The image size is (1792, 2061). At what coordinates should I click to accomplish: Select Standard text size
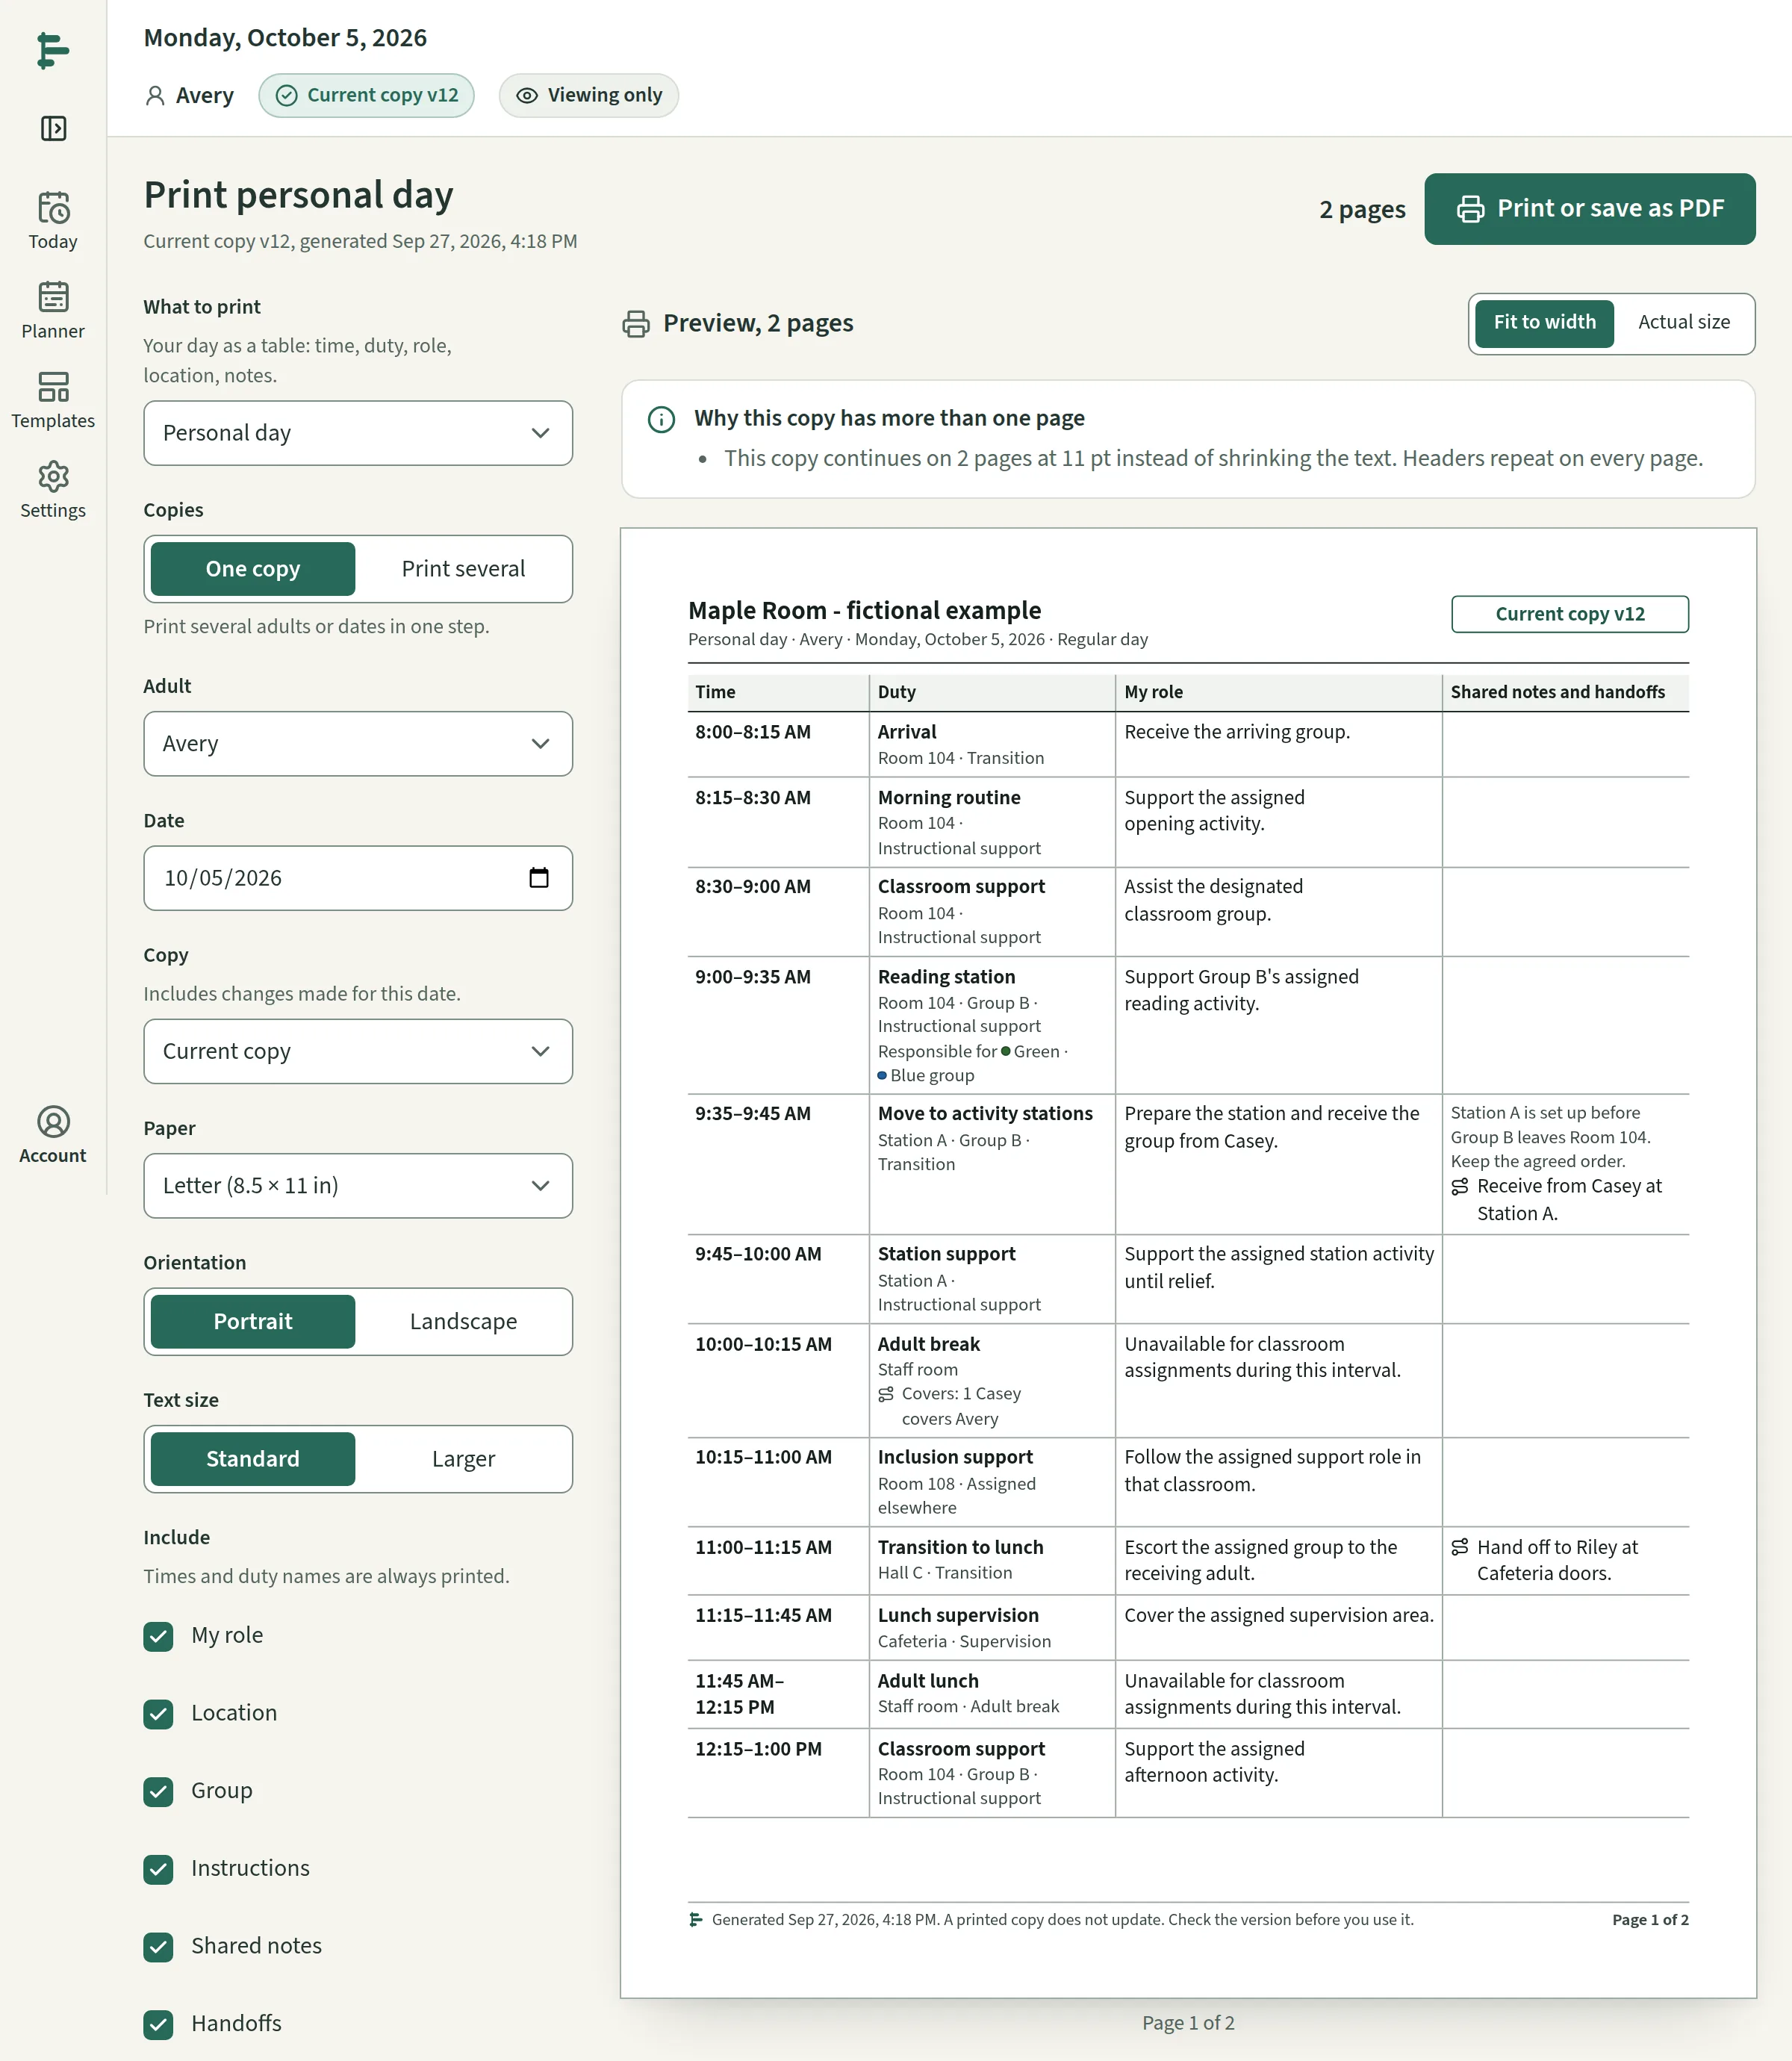click(253, 1459)
